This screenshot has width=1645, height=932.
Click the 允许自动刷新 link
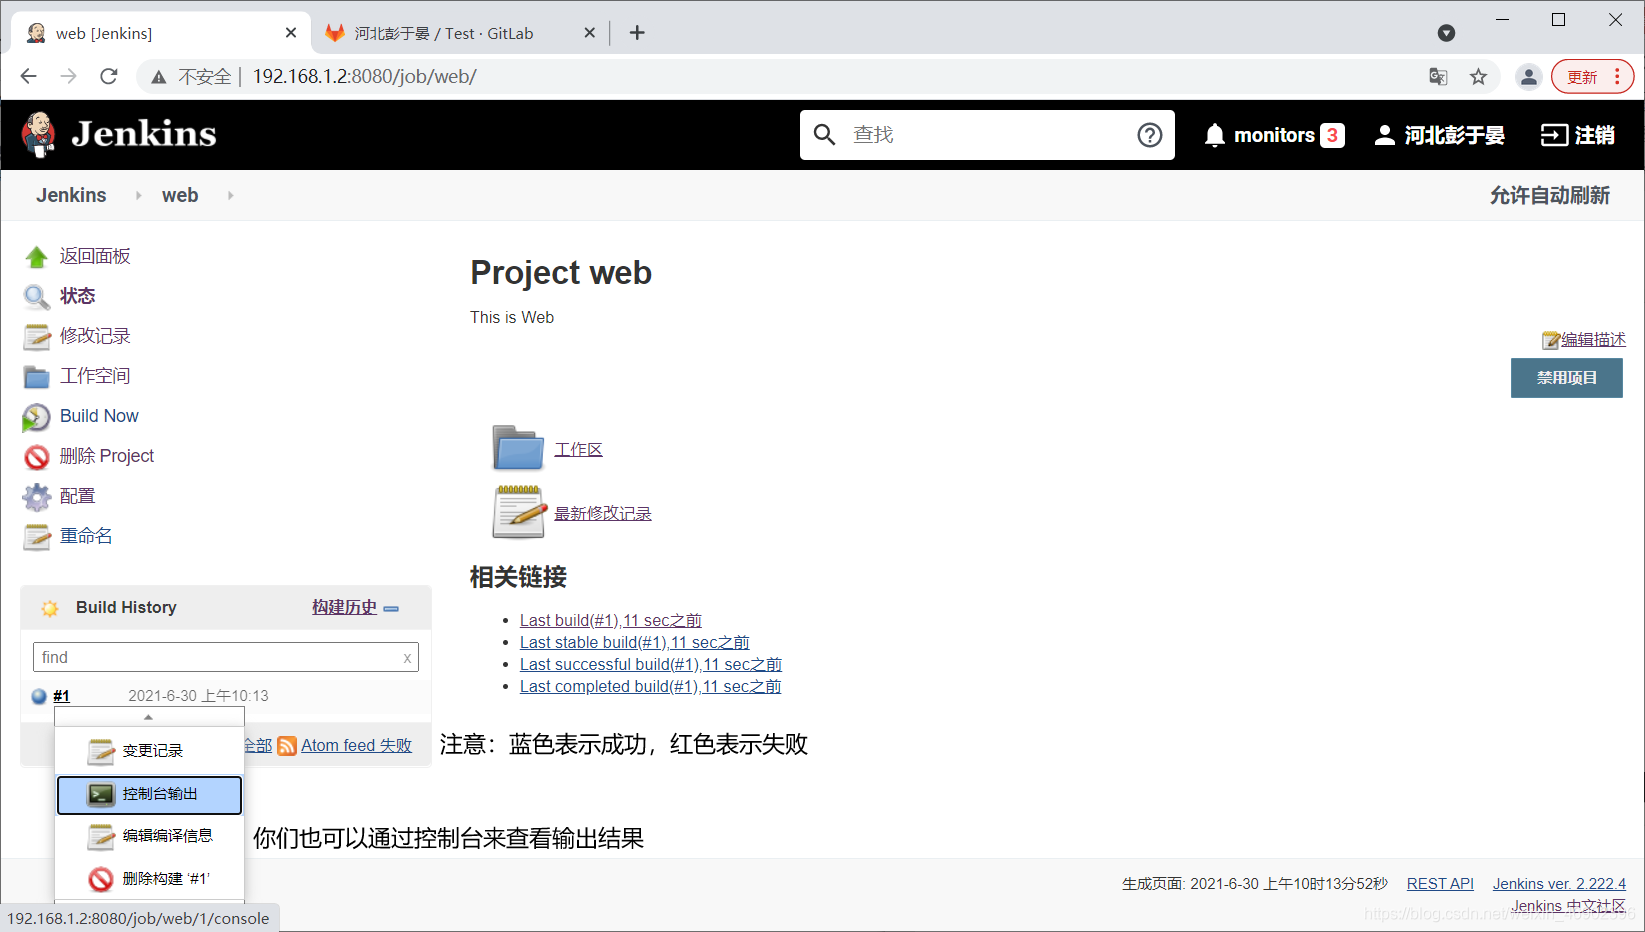point(1550,196)
